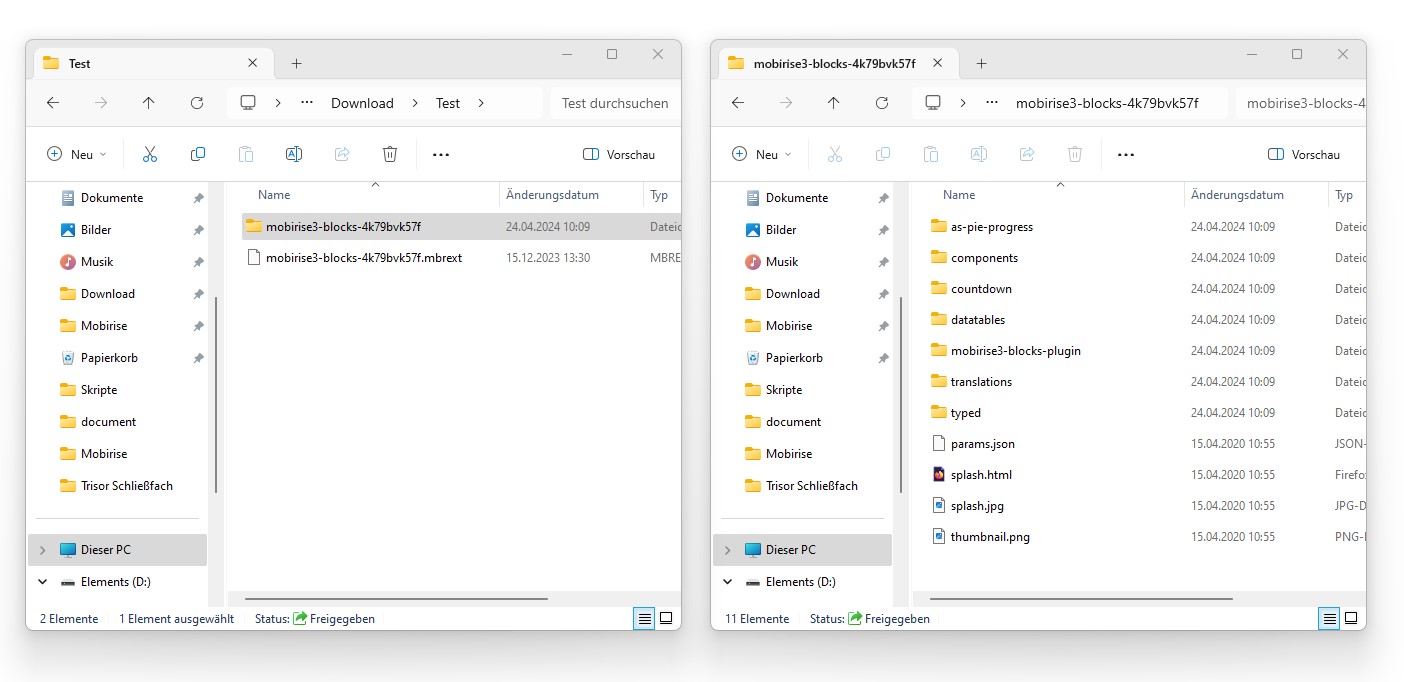Switch to large icons view in right window

[1351, 618]
